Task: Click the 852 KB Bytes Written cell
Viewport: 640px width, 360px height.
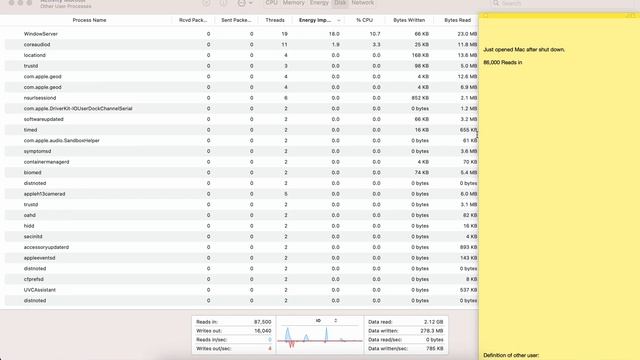Action: 420,98
